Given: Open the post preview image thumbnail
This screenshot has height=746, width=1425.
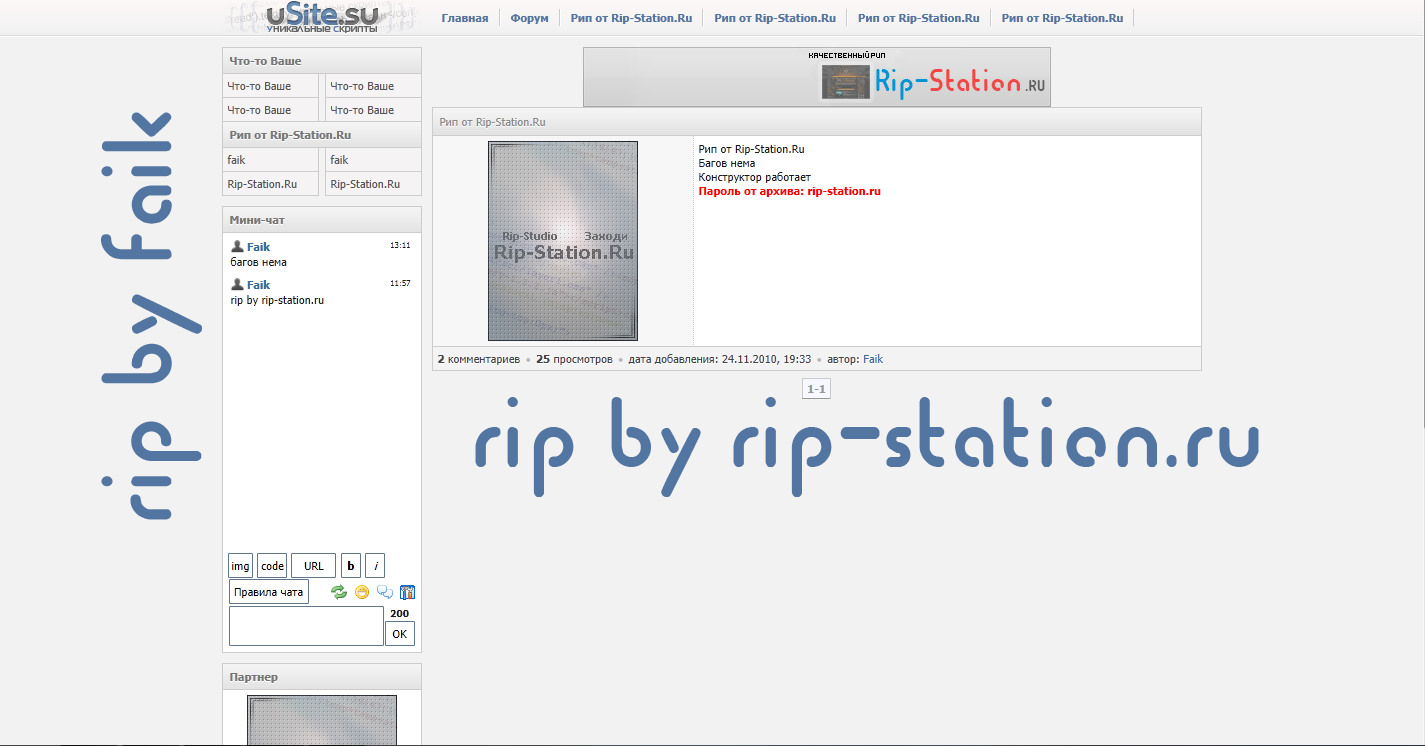Looking at the screenshot, I should (563, 241).
